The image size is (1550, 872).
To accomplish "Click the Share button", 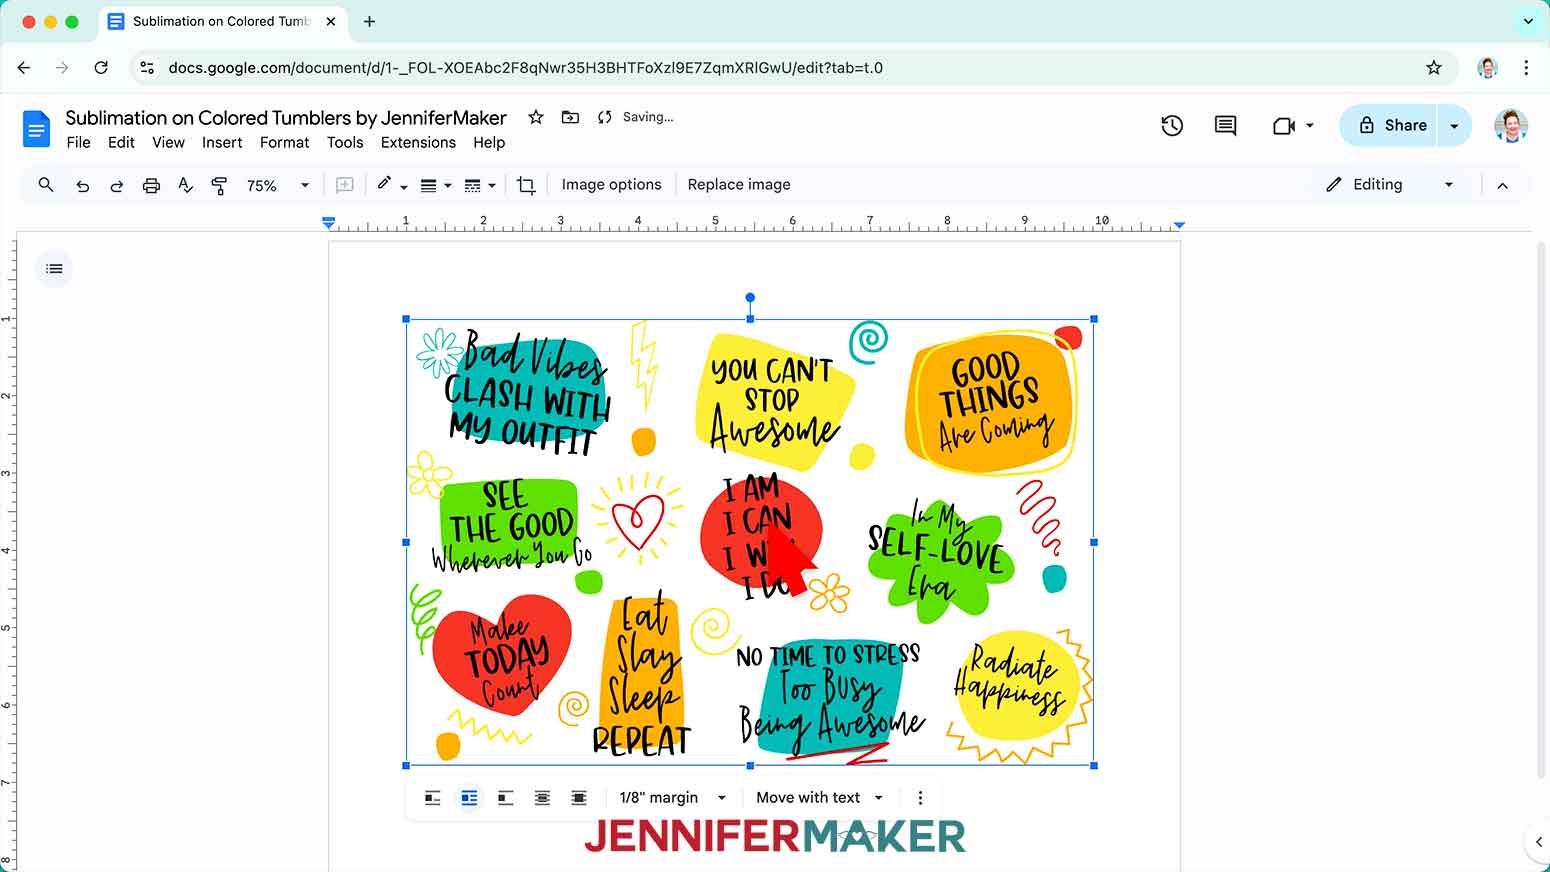I will (x=1390, y=126).
